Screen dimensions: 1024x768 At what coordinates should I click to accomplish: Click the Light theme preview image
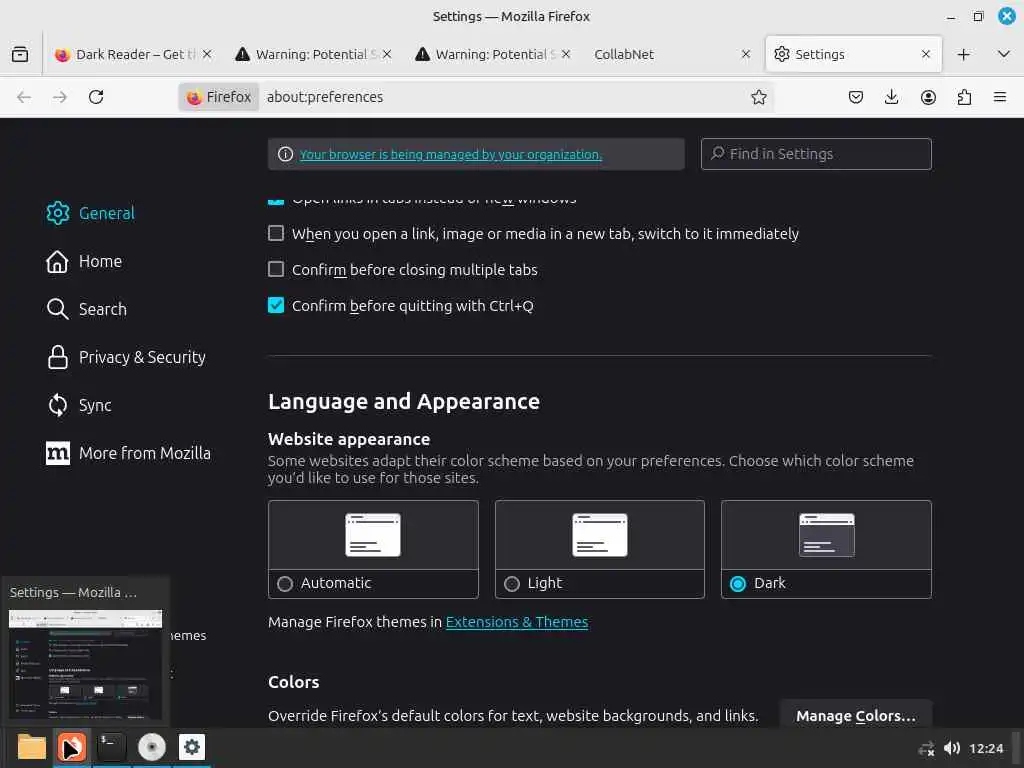click(x=600, y=536)
